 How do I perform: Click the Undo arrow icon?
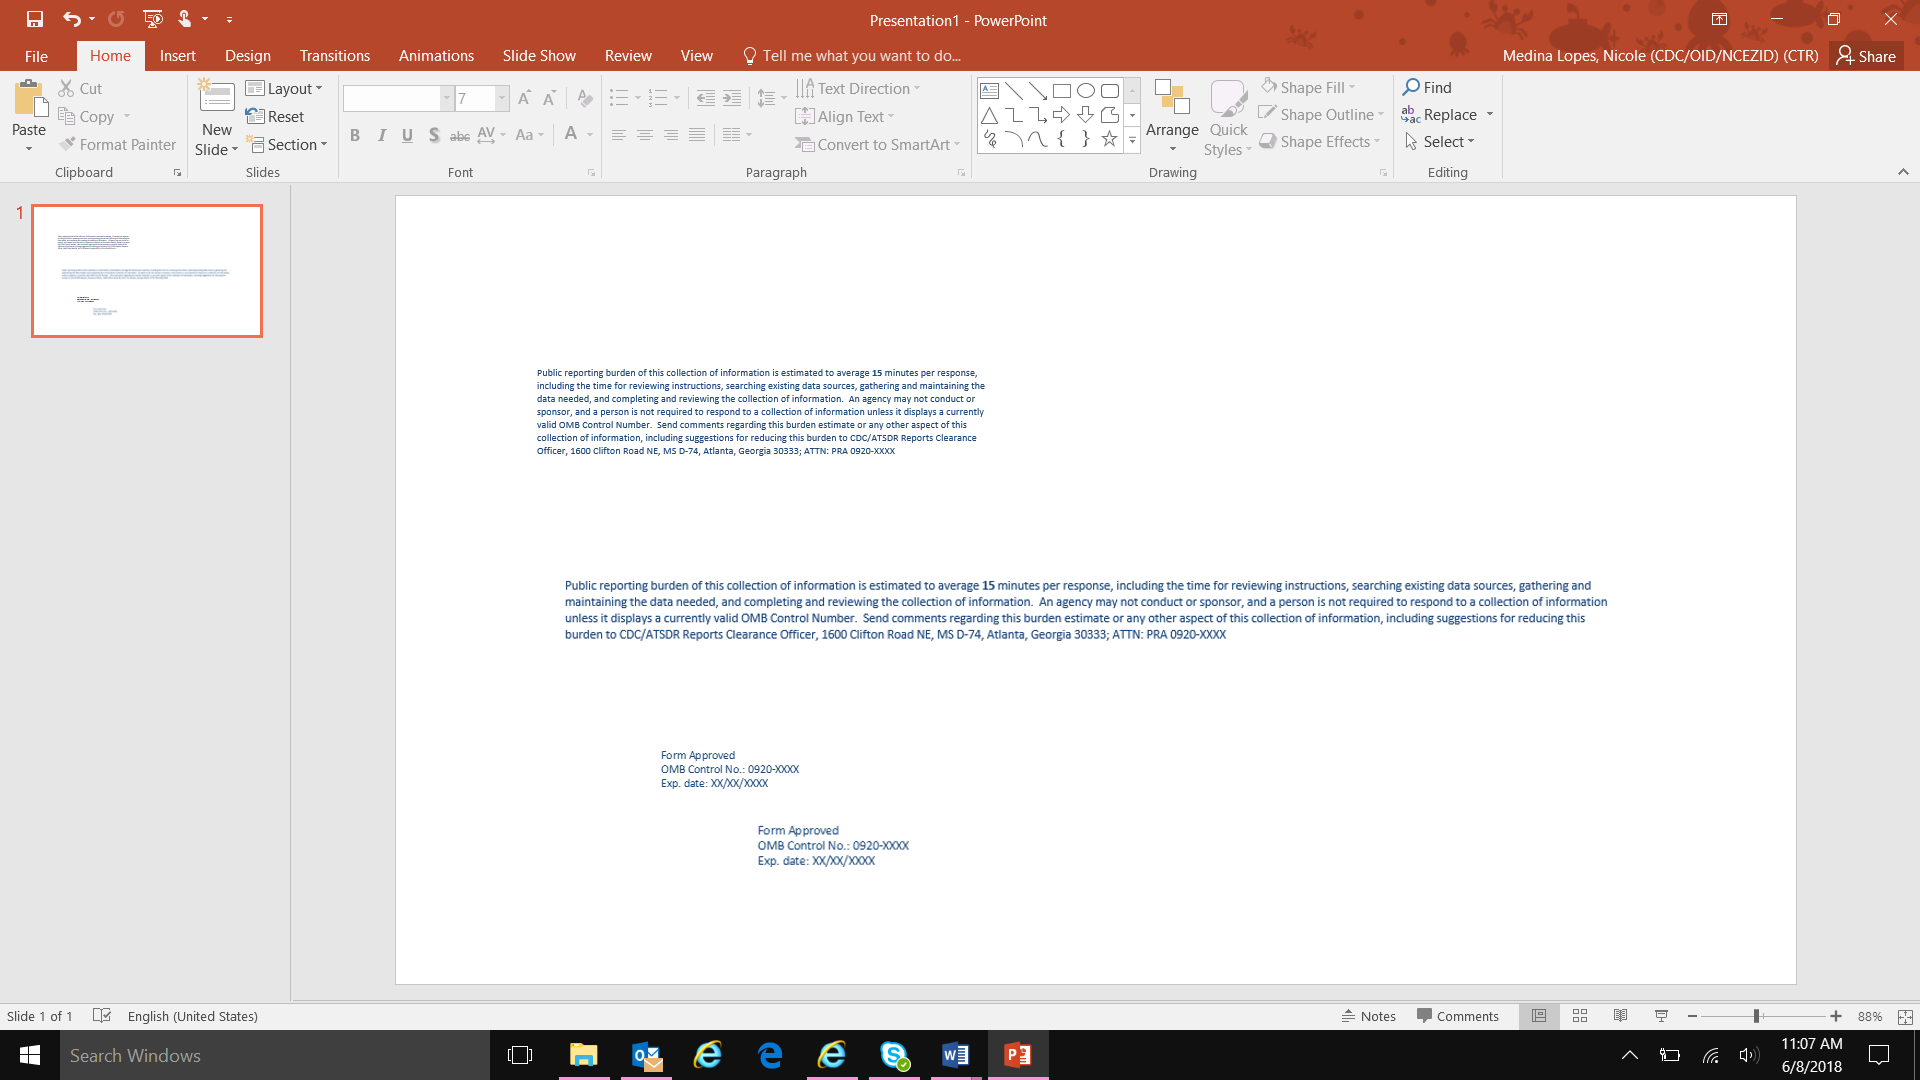point(71,19)
